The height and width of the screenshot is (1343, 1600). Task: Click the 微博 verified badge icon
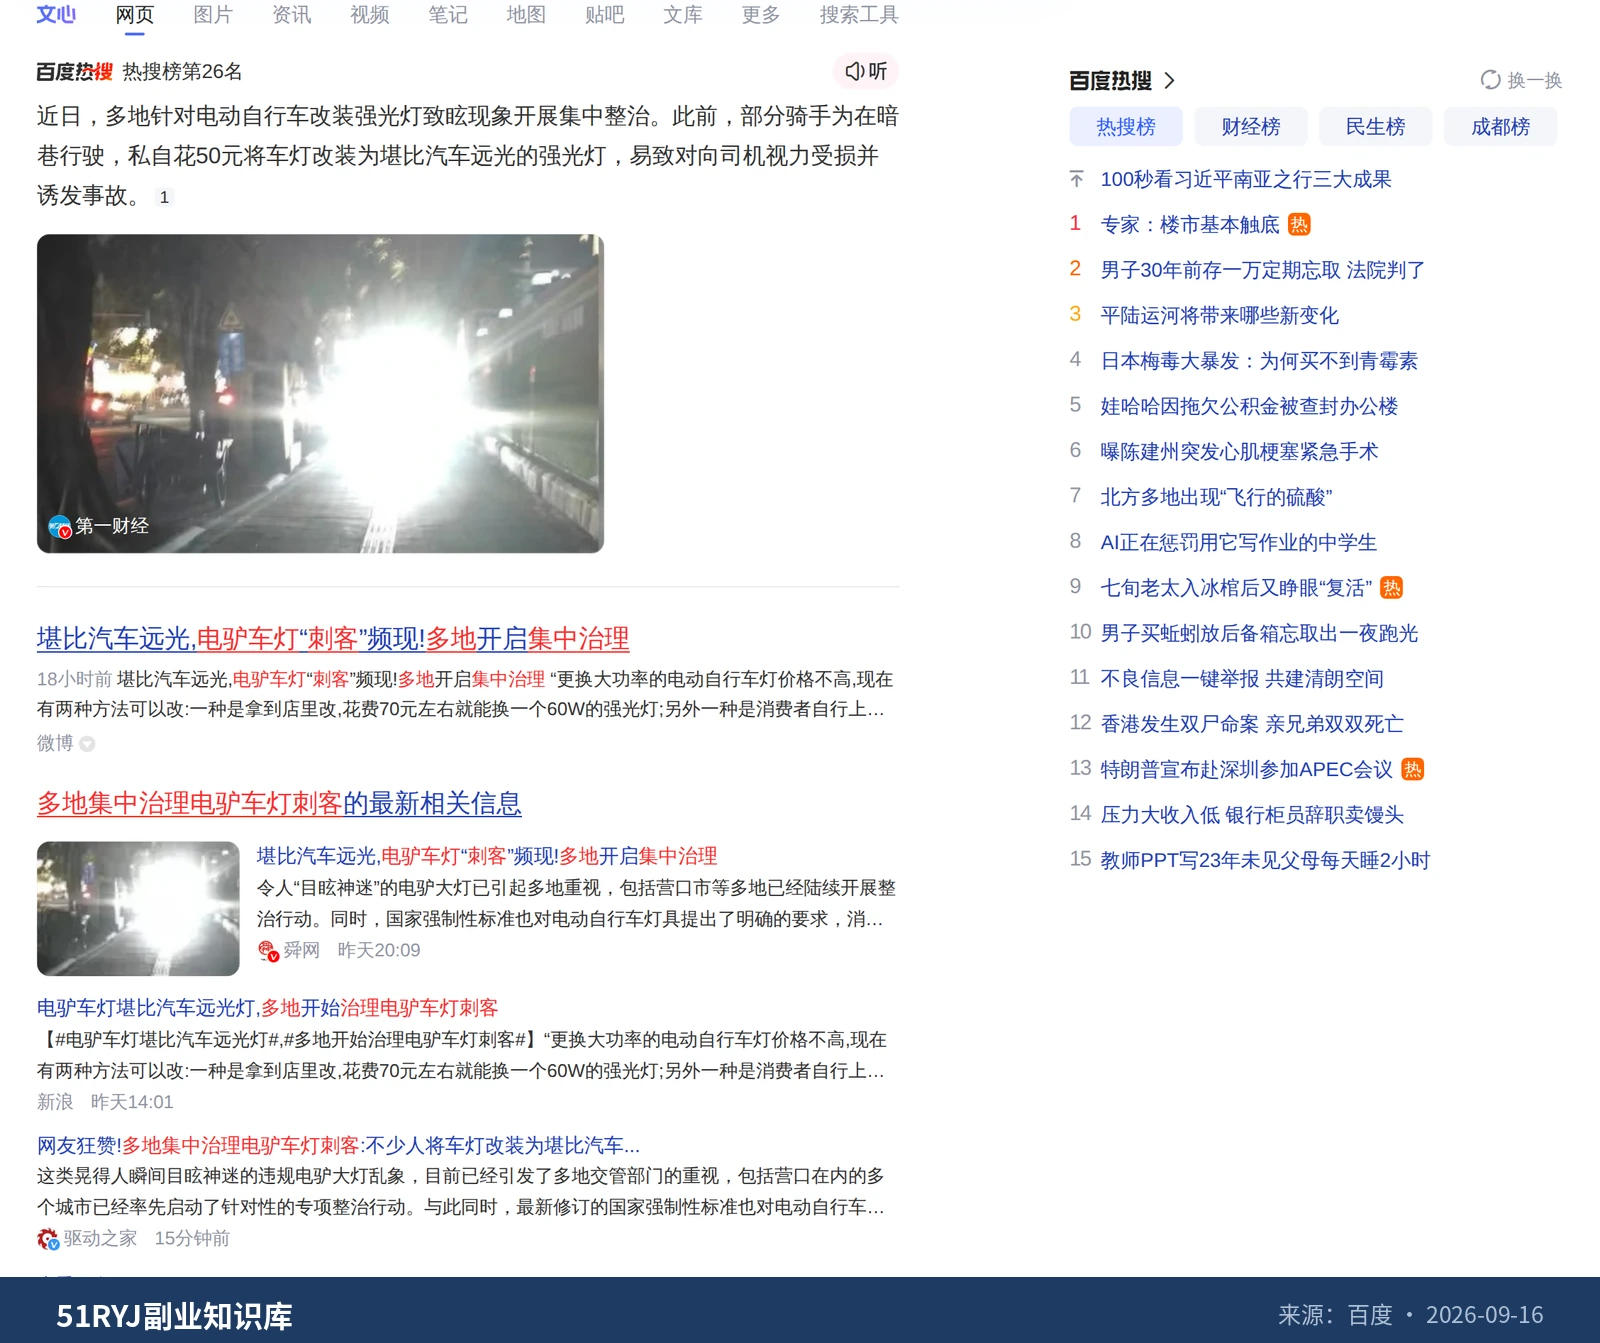[87, 744]
